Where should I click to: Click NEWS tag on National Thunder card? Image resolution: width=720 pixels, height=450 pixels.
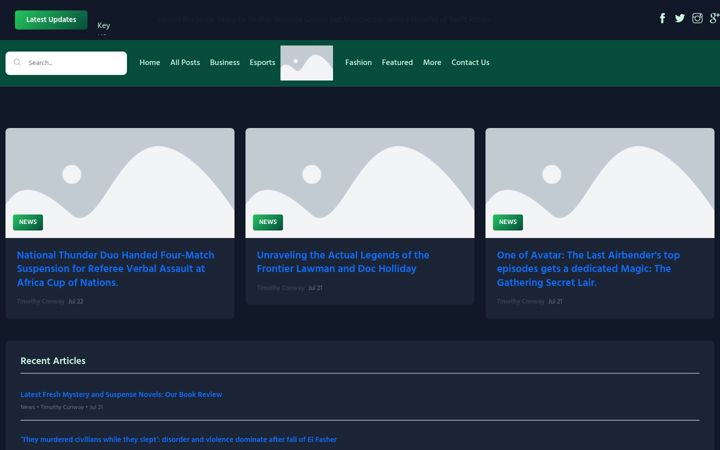(x=28, y=222)
